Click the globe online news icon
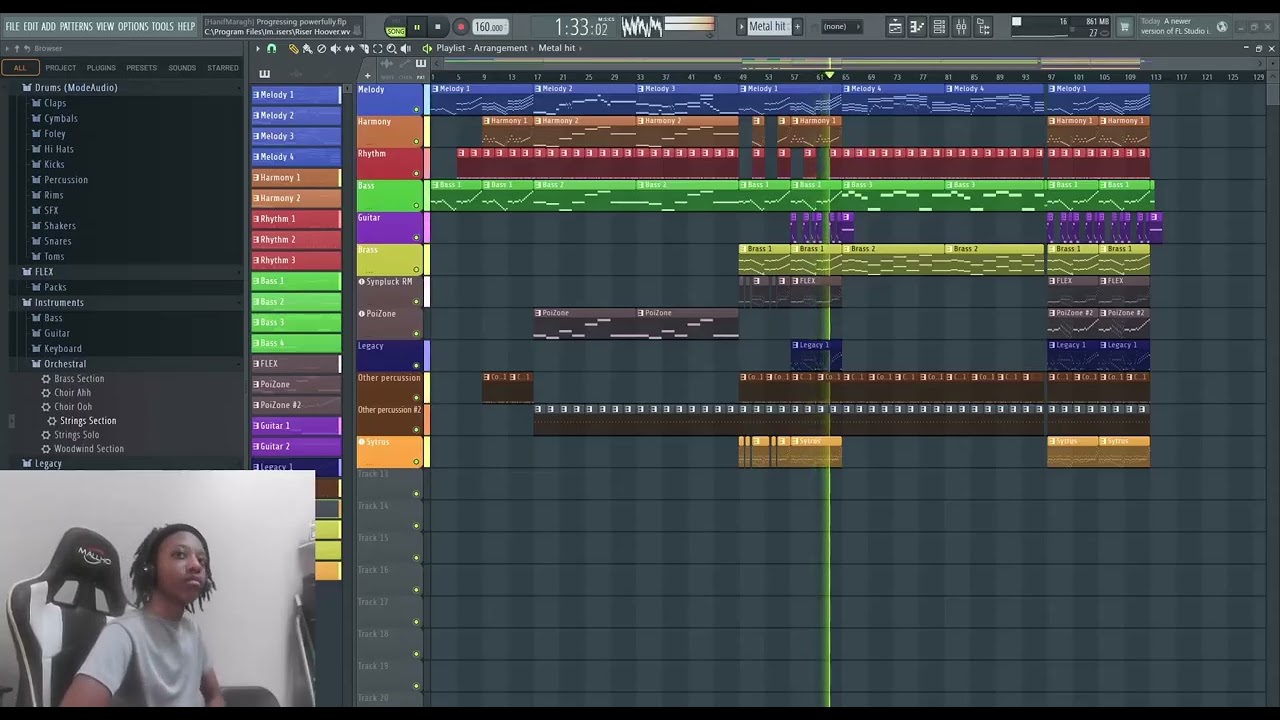The image size is (1280, 720). coord(1222,27)
